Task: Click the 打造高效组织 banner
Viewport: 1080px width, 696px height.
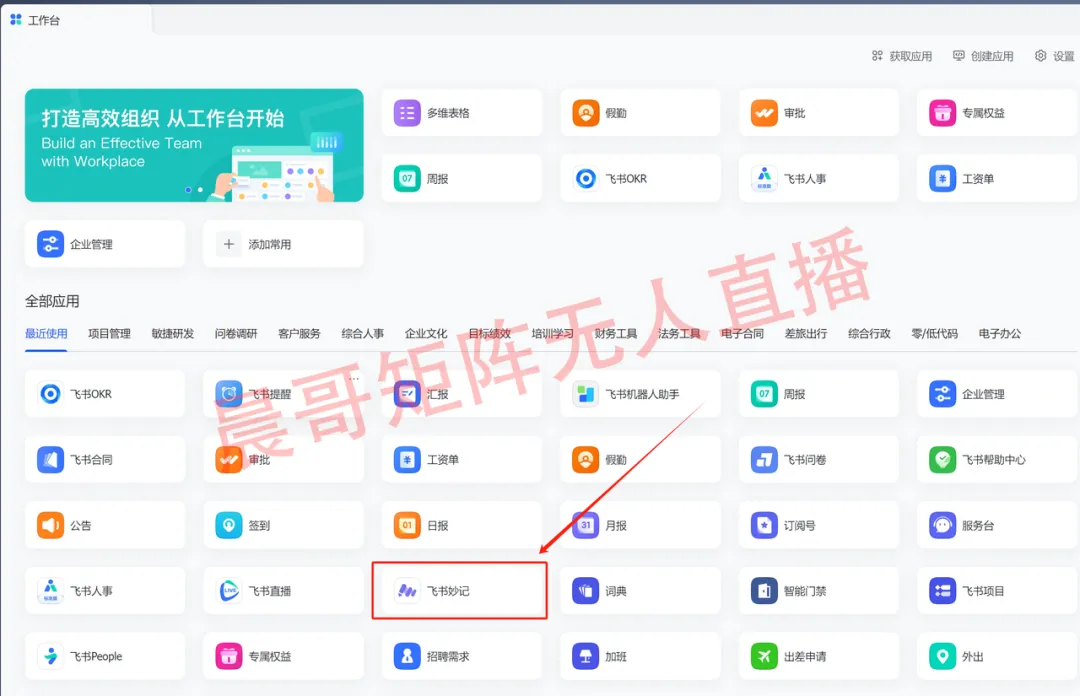Action: (194, 145)
